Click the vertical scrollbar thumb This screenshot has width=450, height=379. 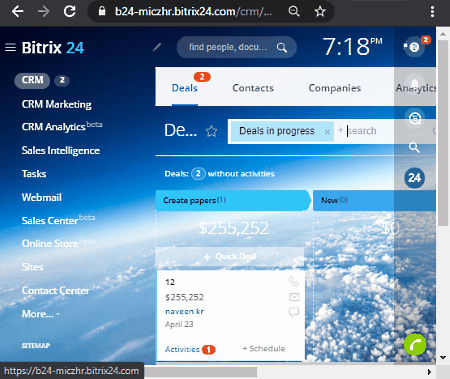point(443,133)
